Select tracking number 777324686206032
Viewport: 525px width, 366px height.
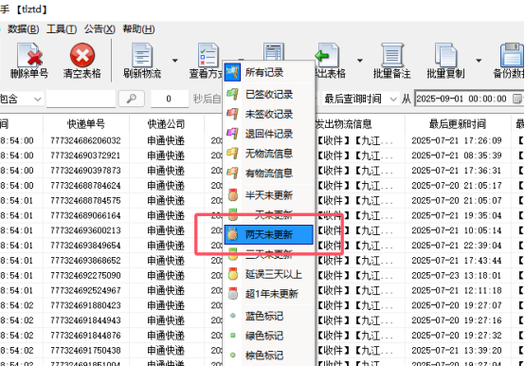tap(85, 140)
